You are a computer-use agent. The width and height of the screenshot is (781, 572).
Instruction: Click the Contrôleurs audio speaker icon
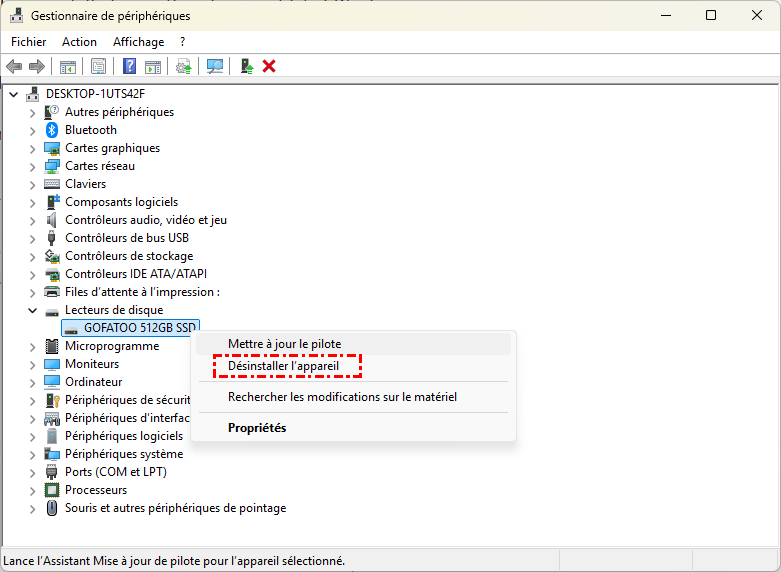point(52,220)
